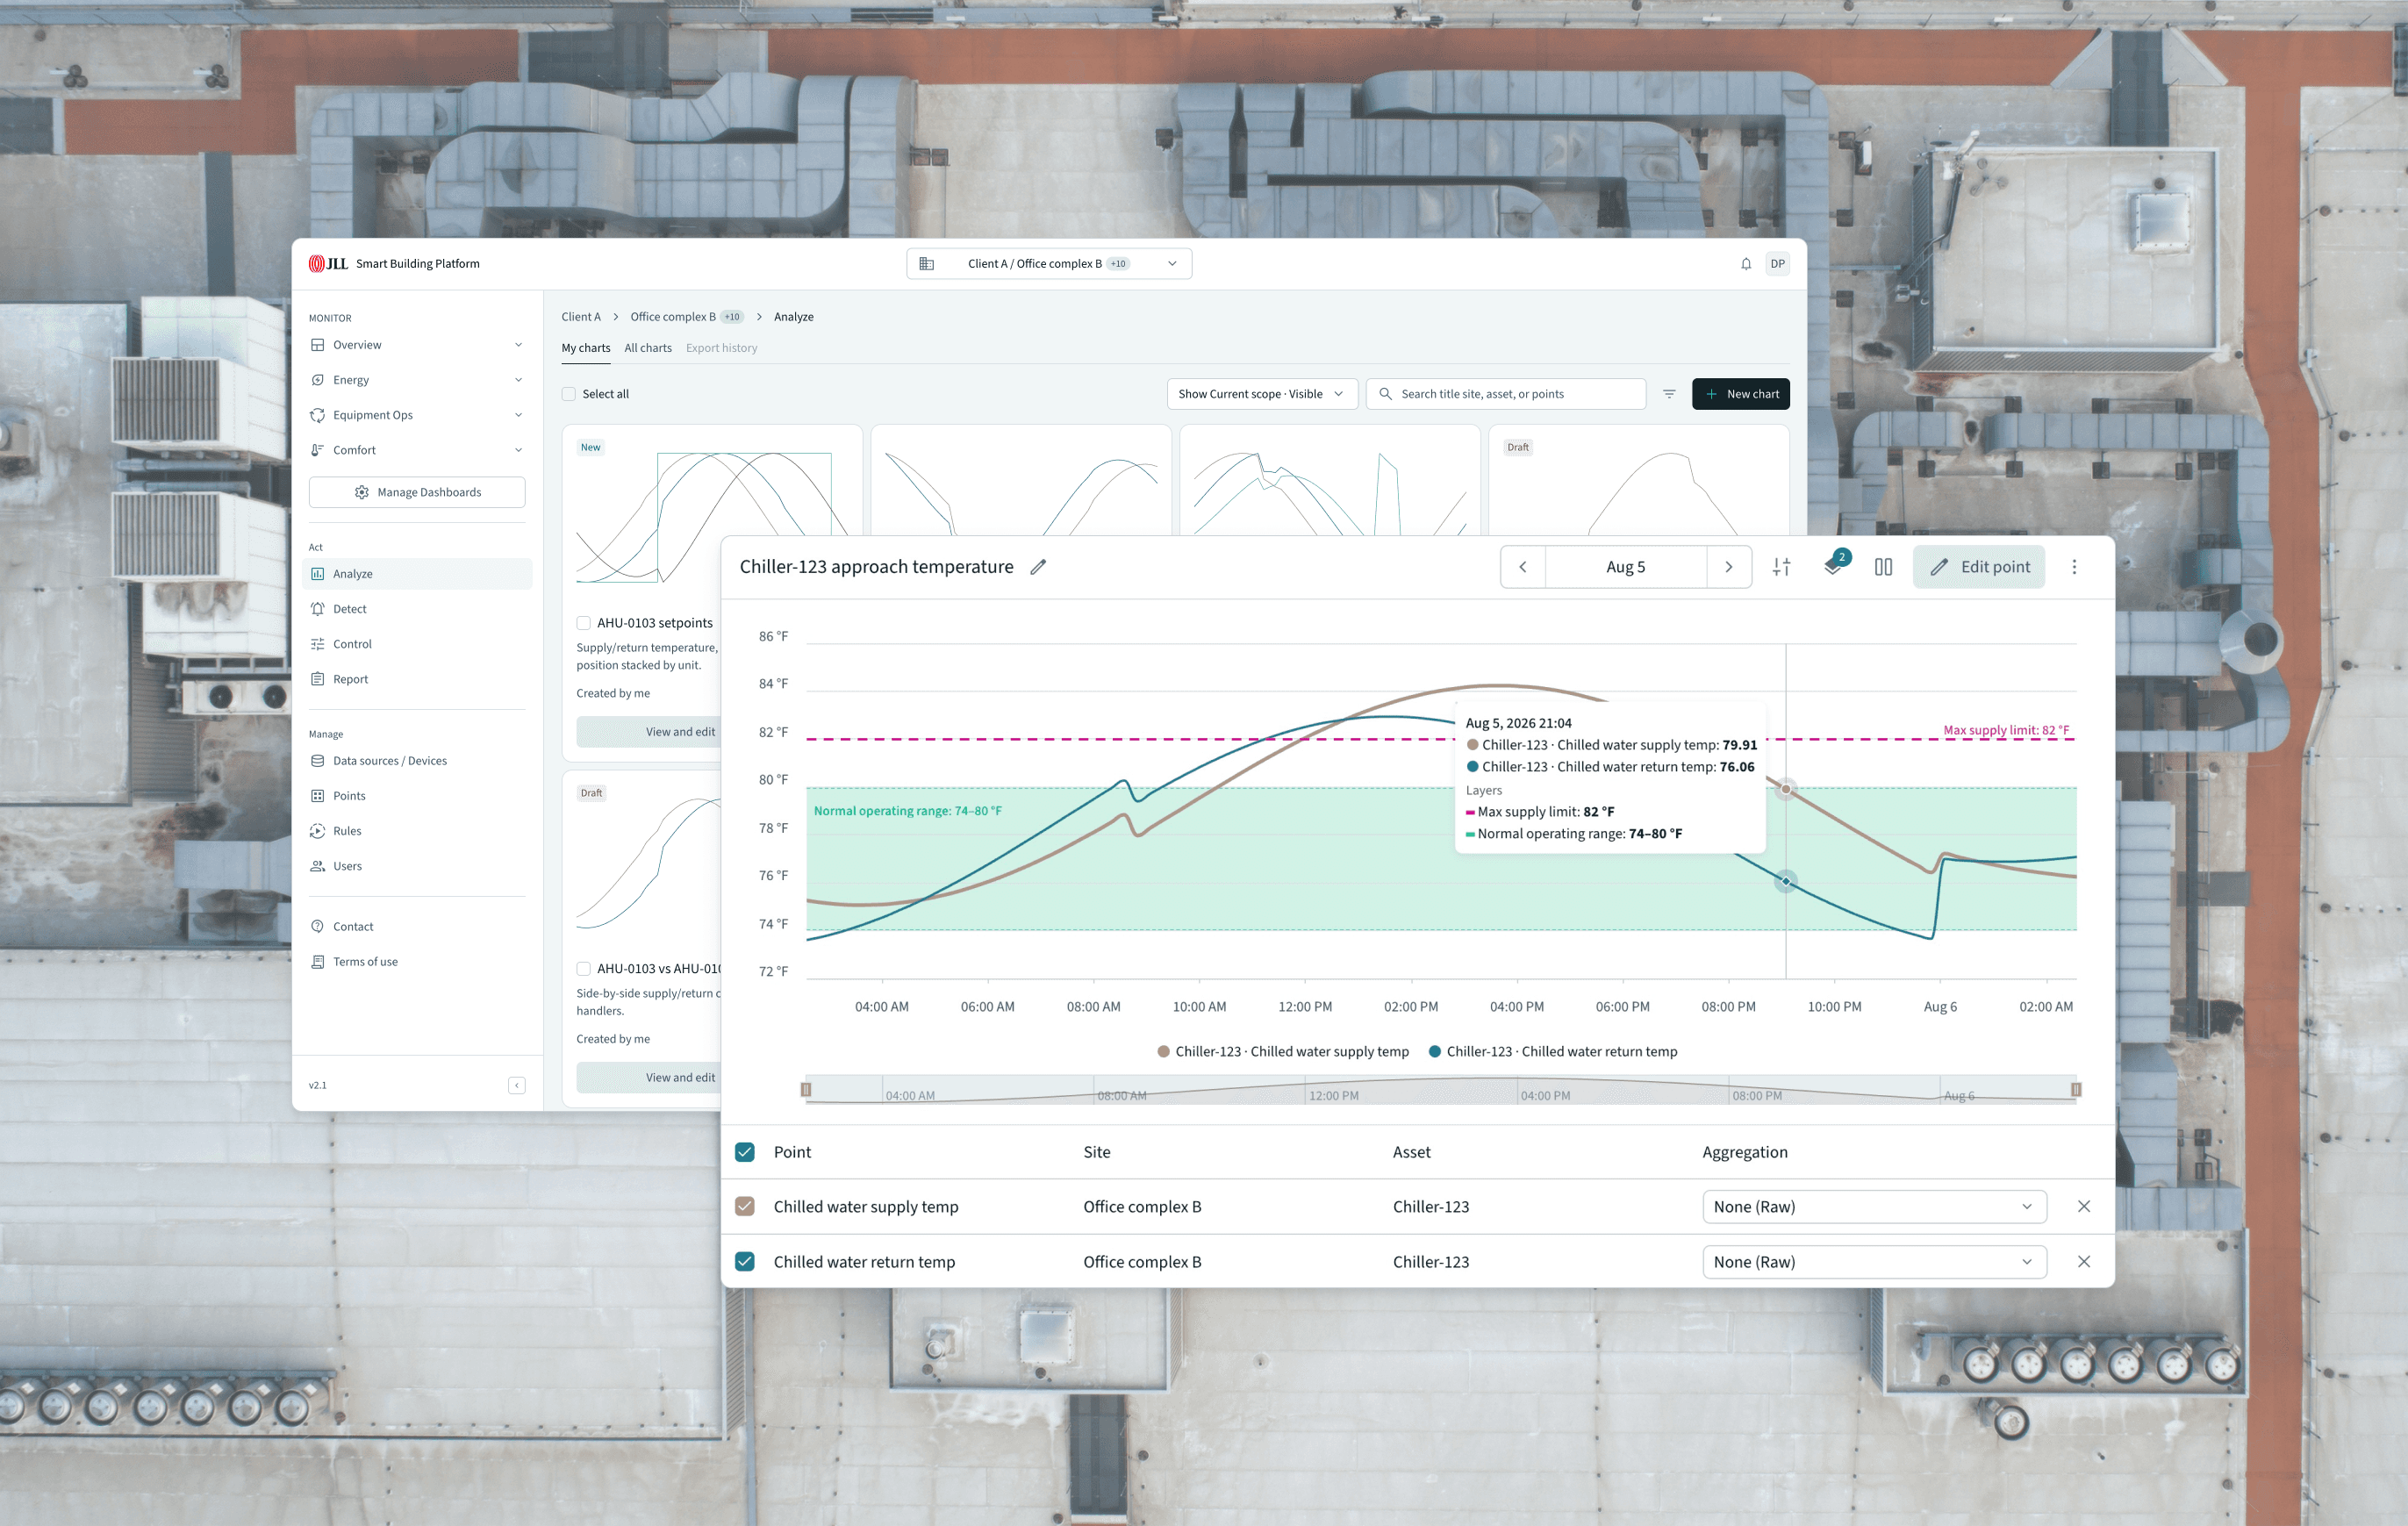Open Points in the sidebar
The image size is (2408, 1526).
click(417, 796)
